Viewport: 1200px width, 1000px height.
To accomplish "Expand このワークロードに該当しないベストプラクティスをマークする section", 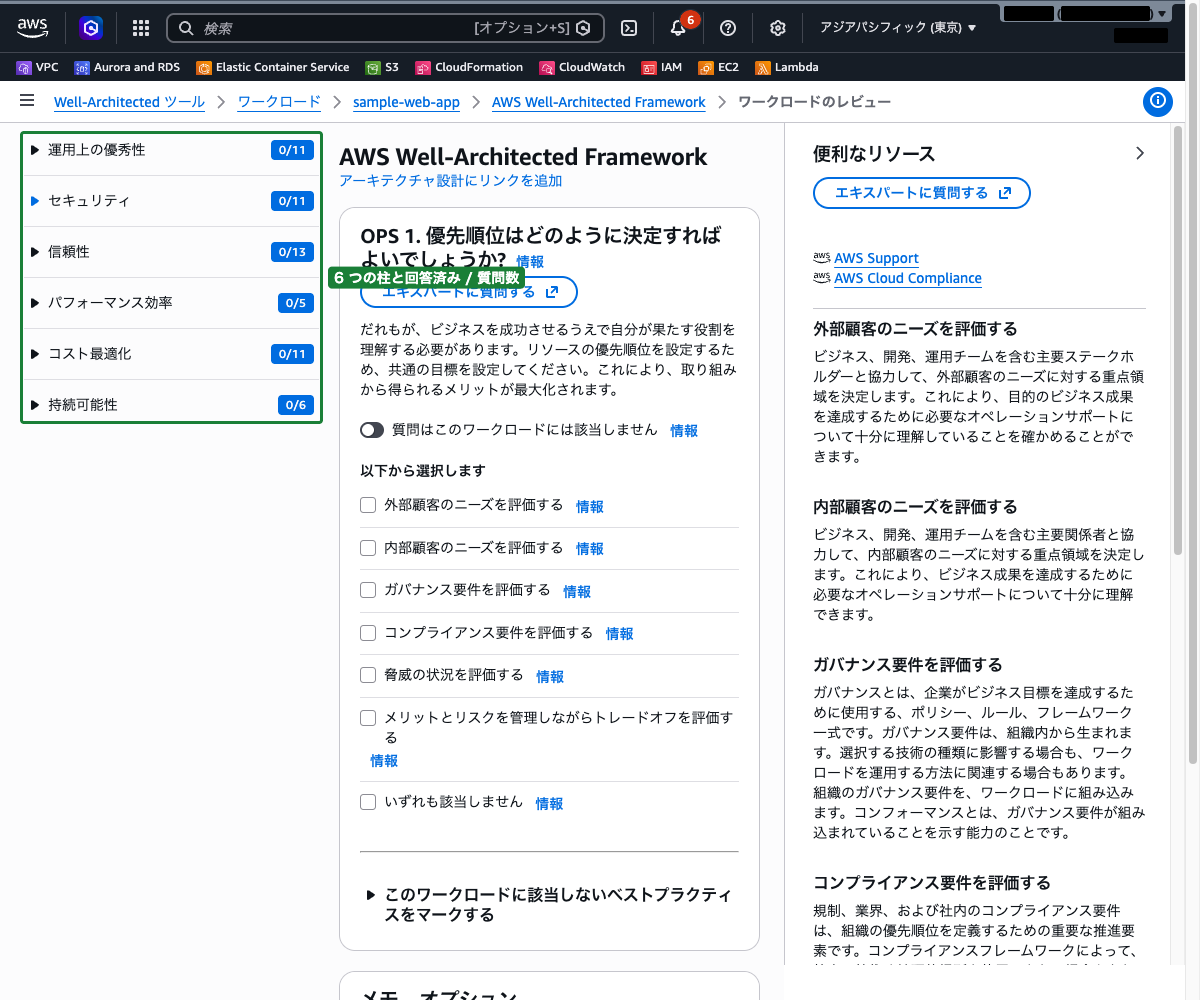I will (x=549, y=904).
